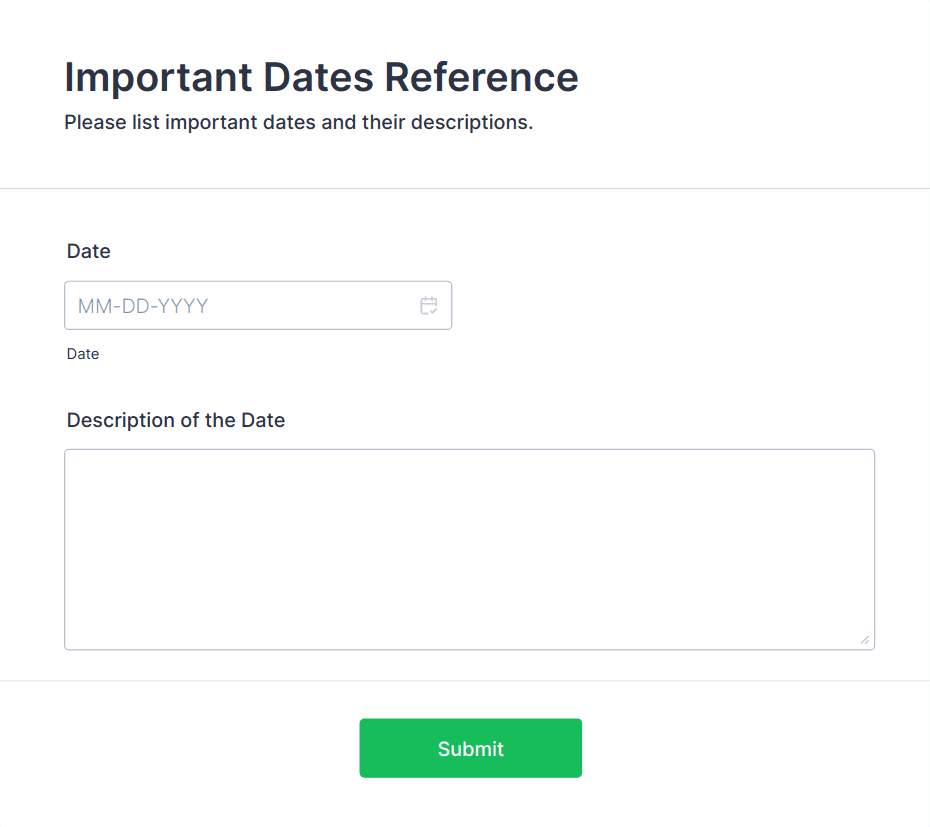Click the "Description of the Date" label

pos(176,420)
